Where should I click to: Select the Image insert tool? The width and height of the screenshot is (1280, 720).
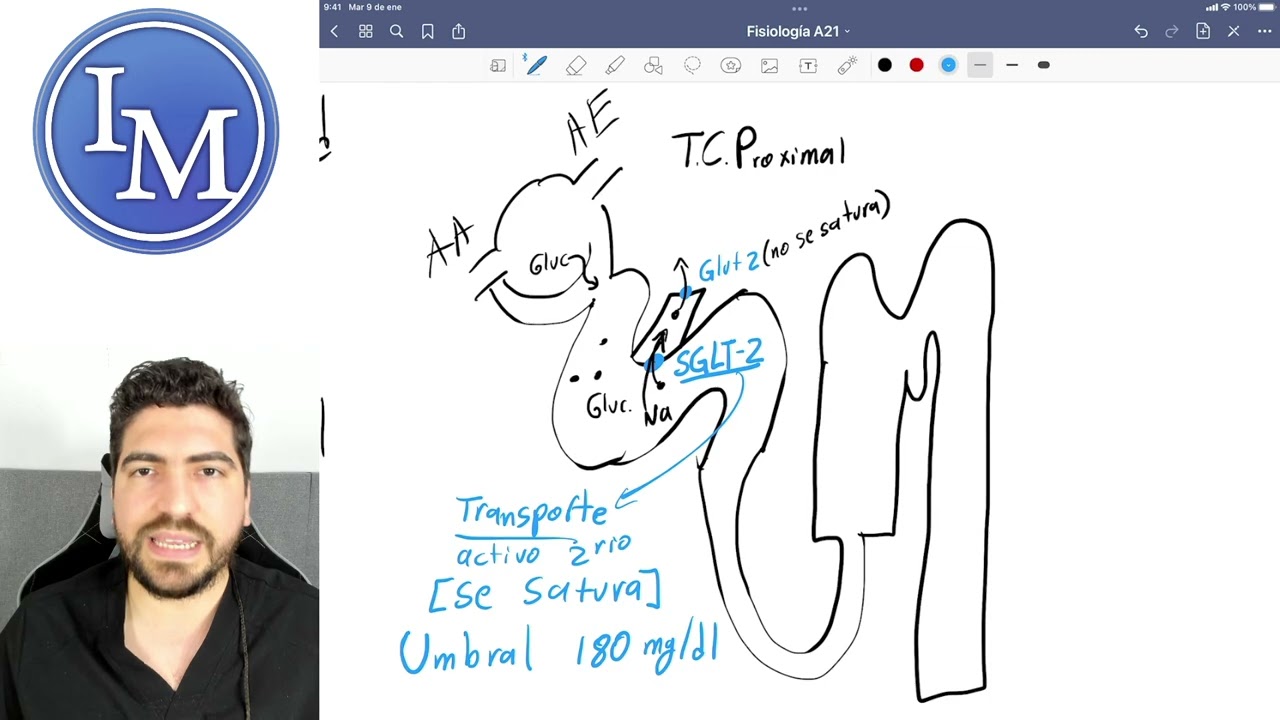click(769, 65)
